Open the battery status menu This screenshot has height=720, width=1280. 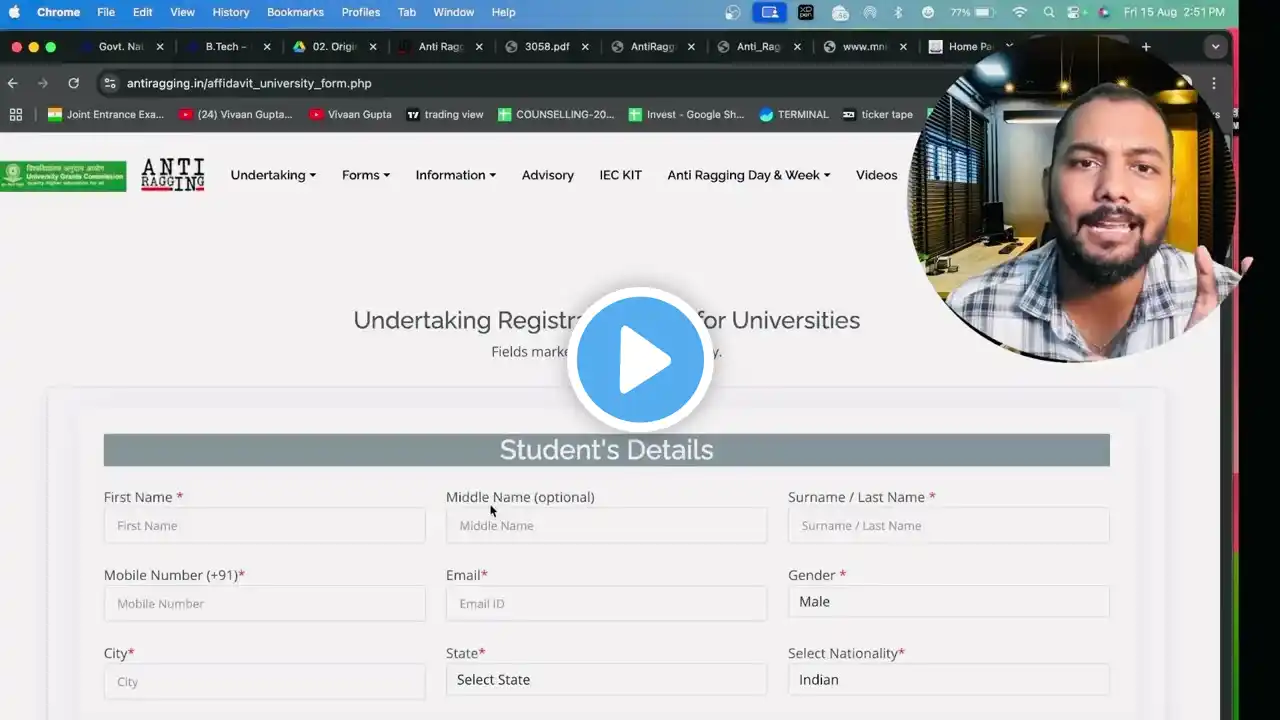tap(972, 12)
